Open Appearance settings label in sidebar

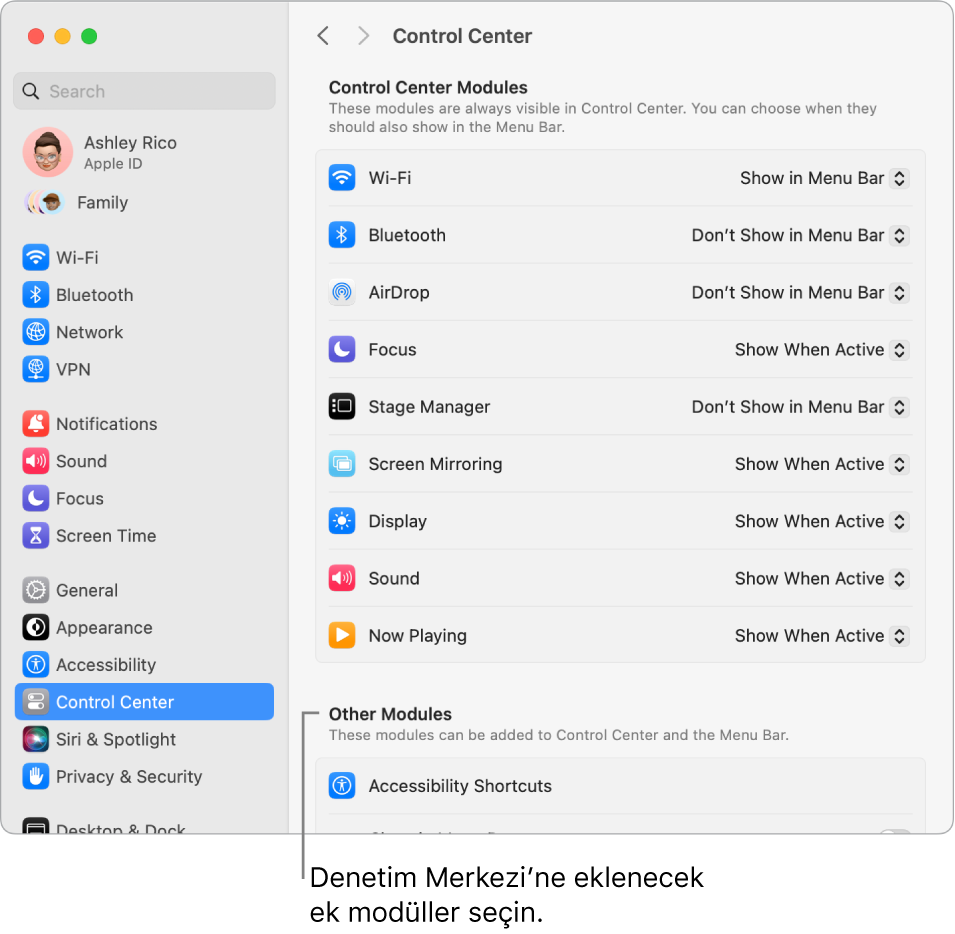(104, 628)
